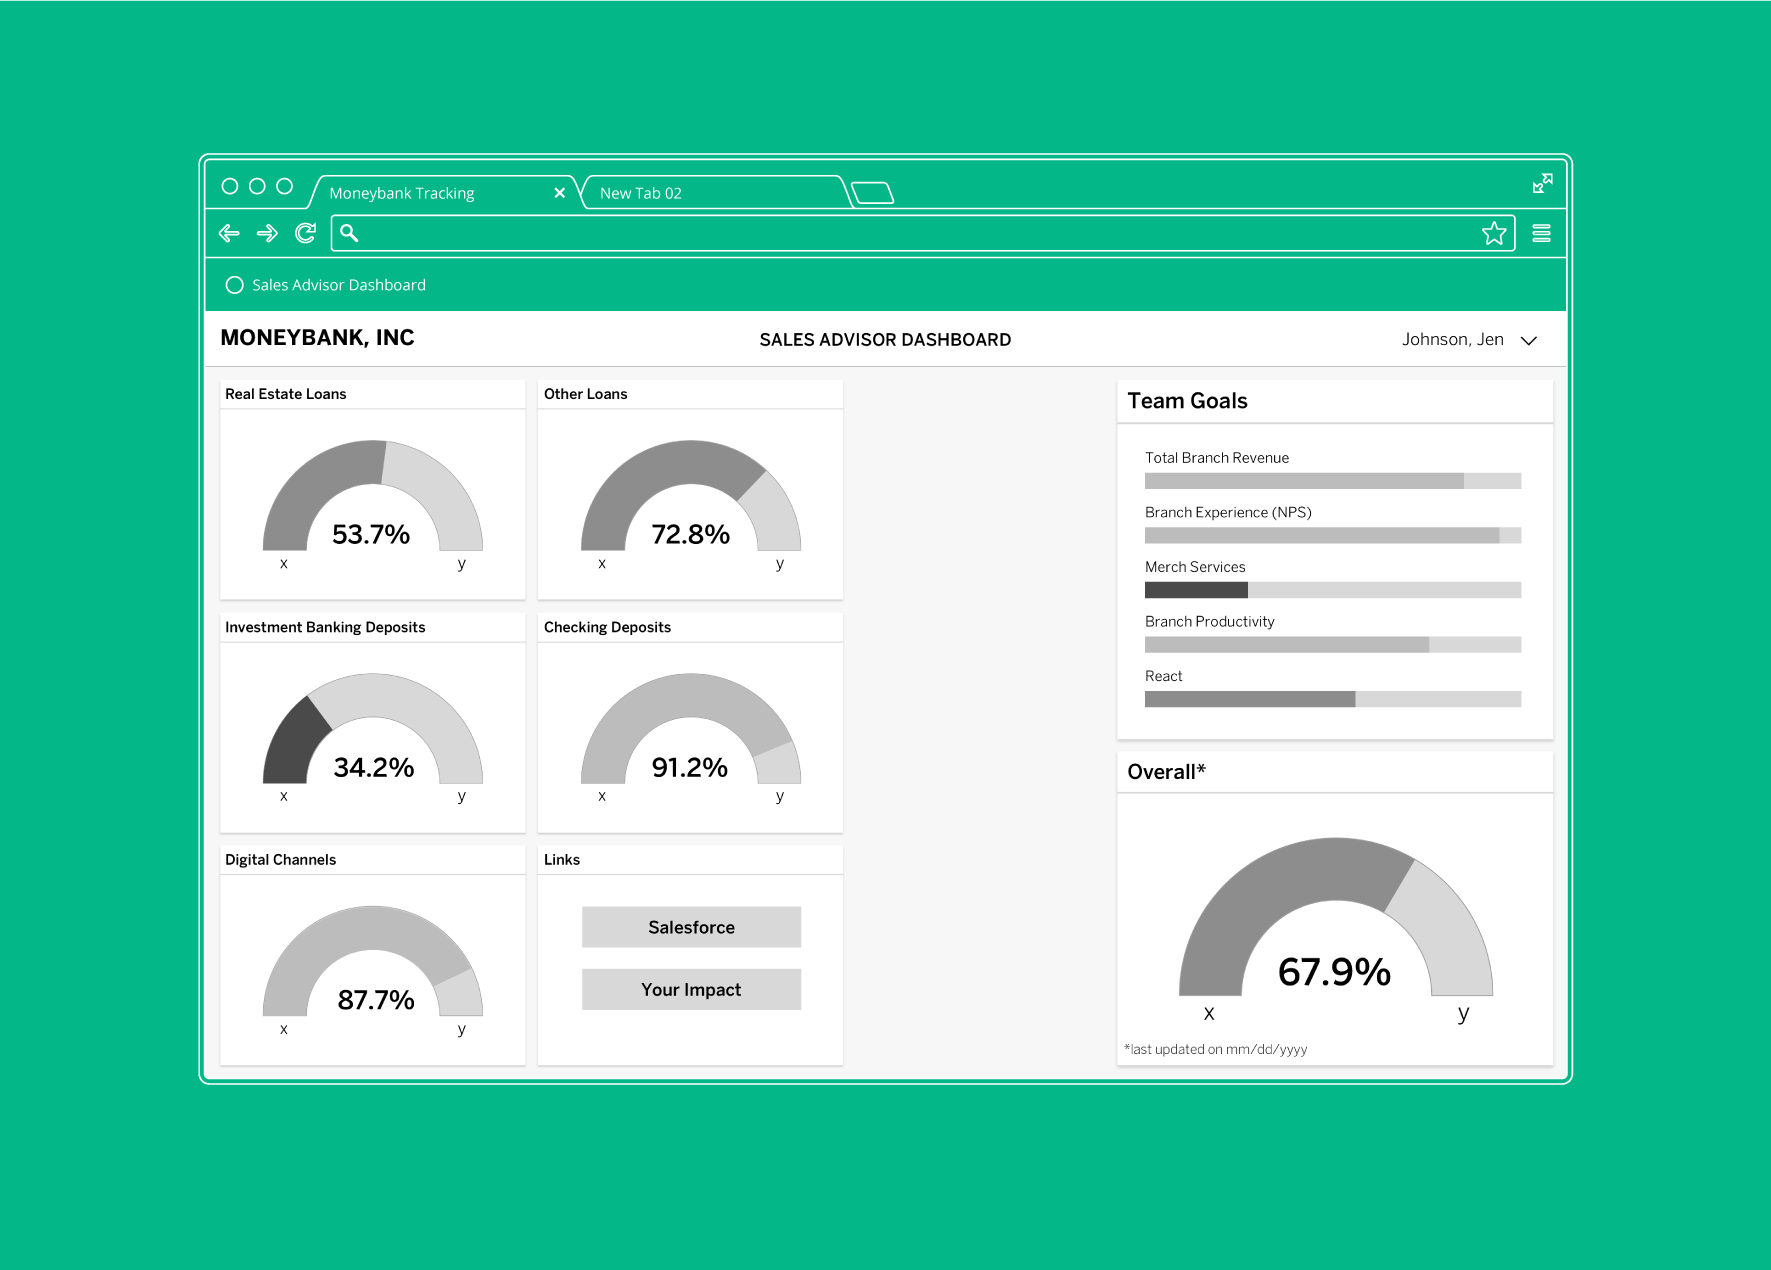Click the Checking Deposits 91.2% gauge
The image size is (1771, 1270).
coord(691,729)
